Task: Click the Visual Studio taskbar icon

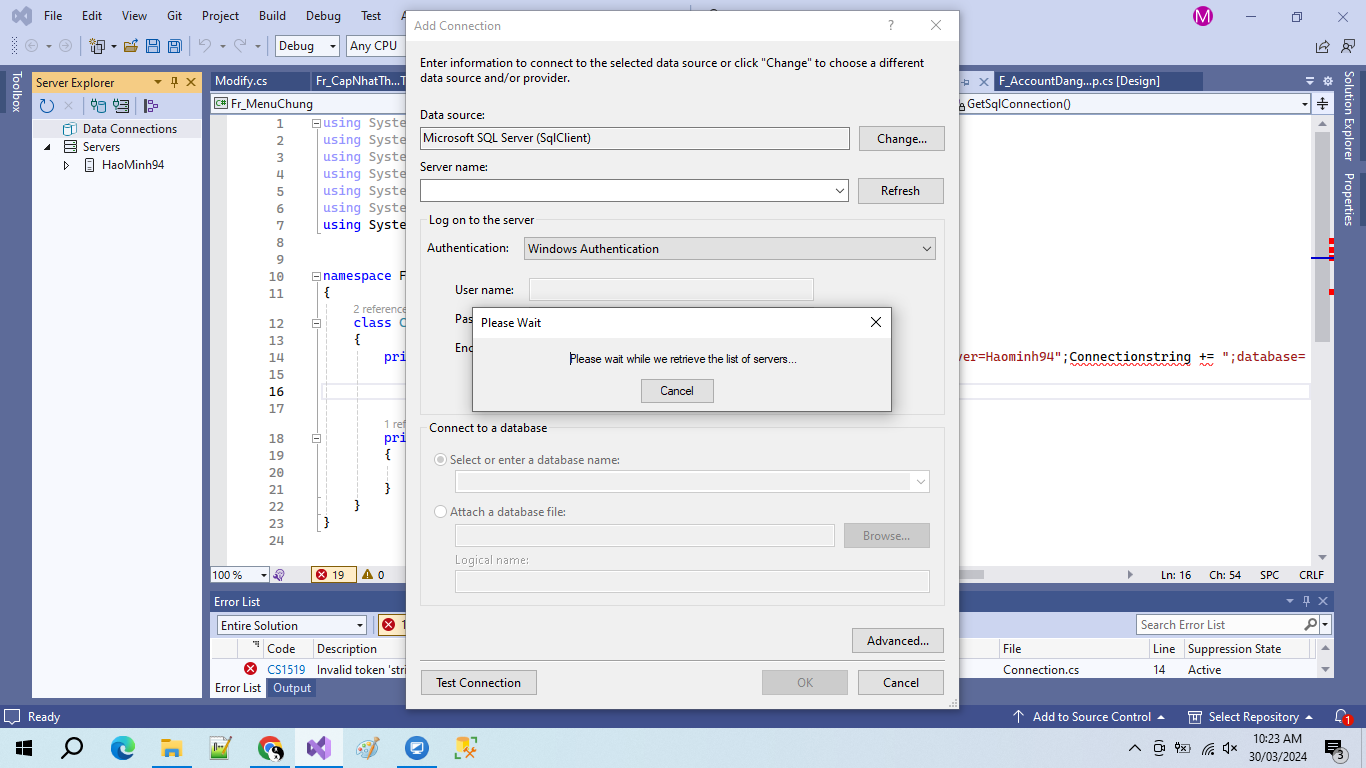Action: coord(318,748)
